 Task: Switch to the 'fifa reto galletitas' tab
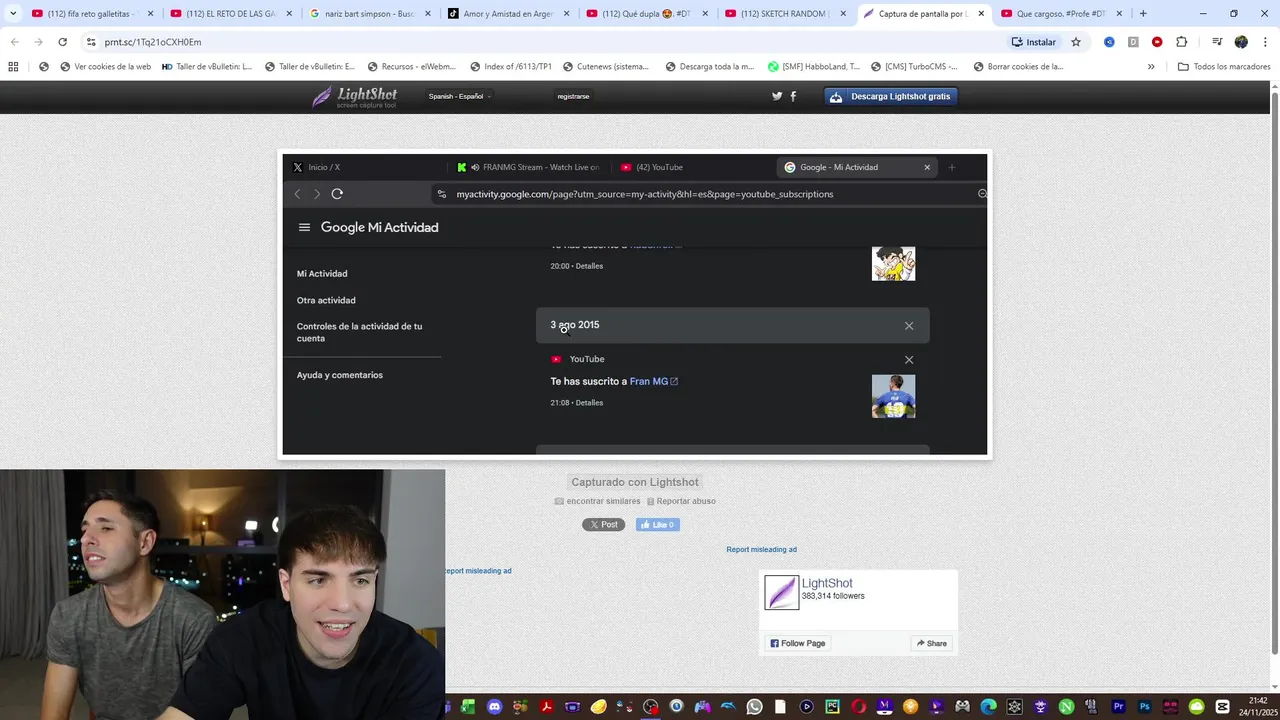(90, 14)
